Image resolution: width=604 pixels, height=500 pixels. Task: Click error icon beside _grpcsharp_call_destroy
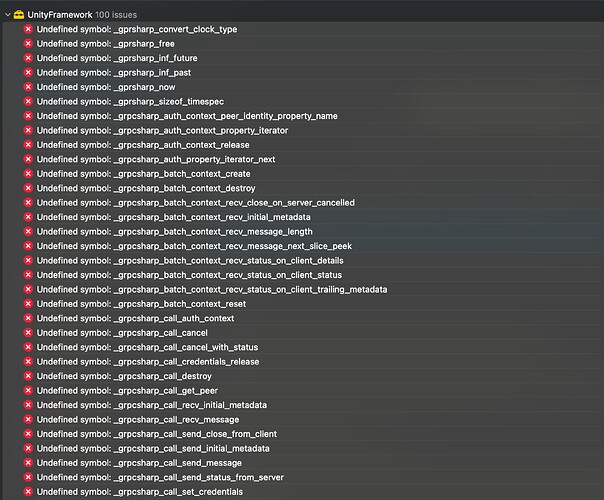28,376
